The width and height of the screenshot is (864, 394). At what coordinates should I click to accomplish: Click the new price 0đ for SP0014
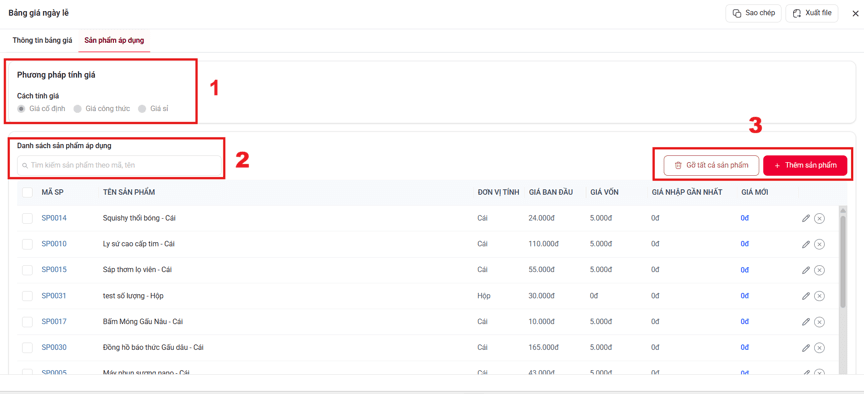745,218
